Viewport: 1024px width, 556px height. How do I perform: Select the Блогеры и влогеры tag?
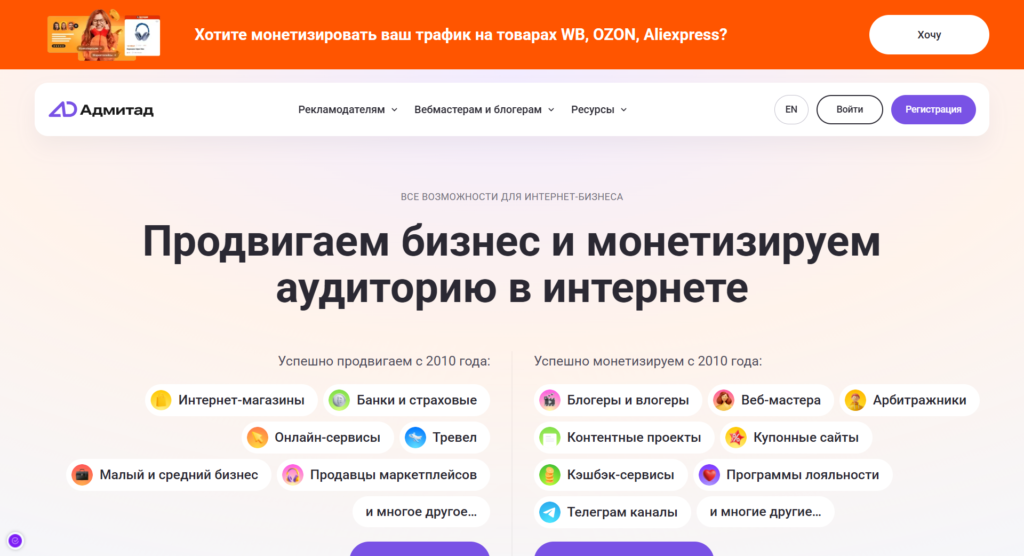tap(618, 400)
